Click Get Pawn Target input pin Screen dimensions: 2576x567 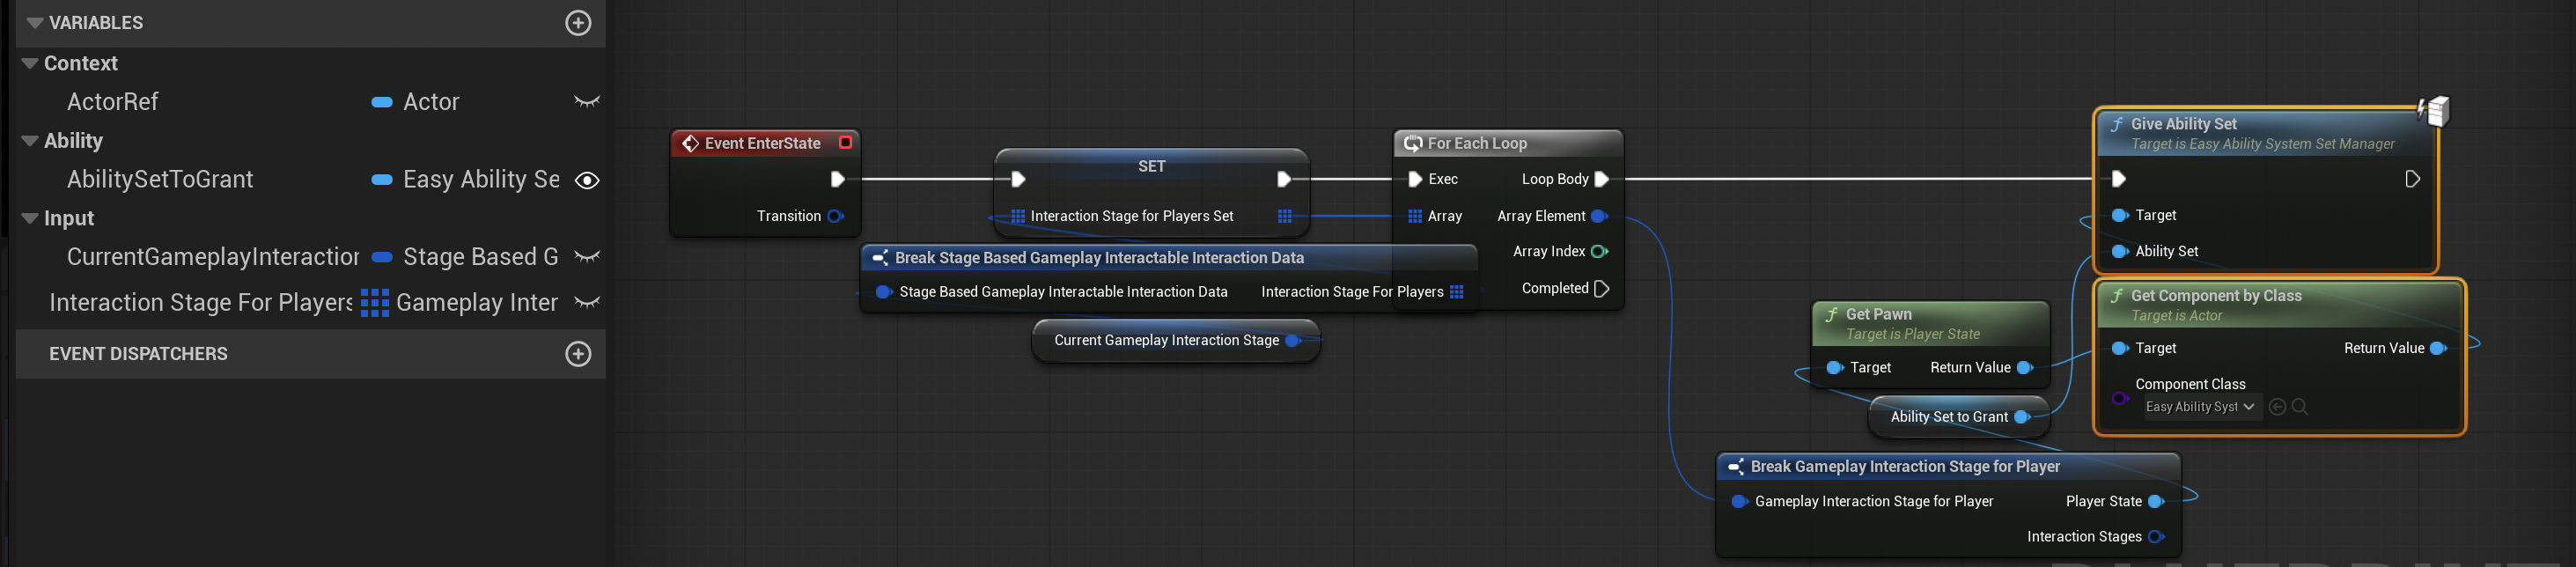pos(1835,368)
